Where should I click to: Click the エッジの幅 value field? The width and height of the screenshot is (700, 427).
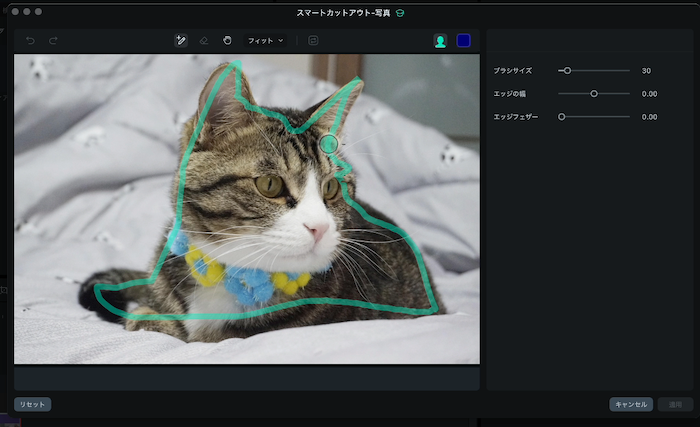point(649,94)
